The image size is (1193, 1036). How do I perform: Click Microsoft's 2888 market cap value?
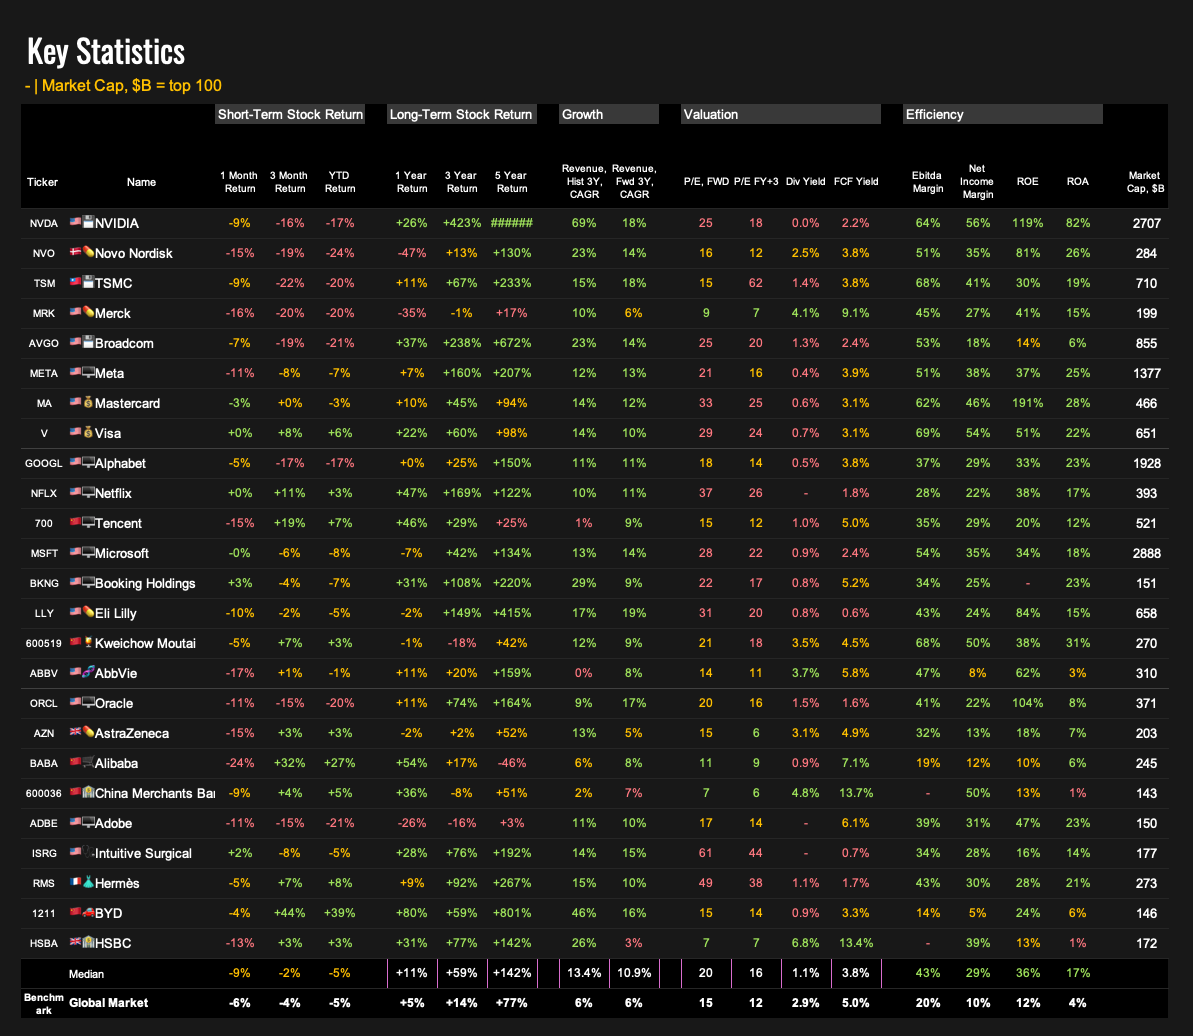(1146, 554)
